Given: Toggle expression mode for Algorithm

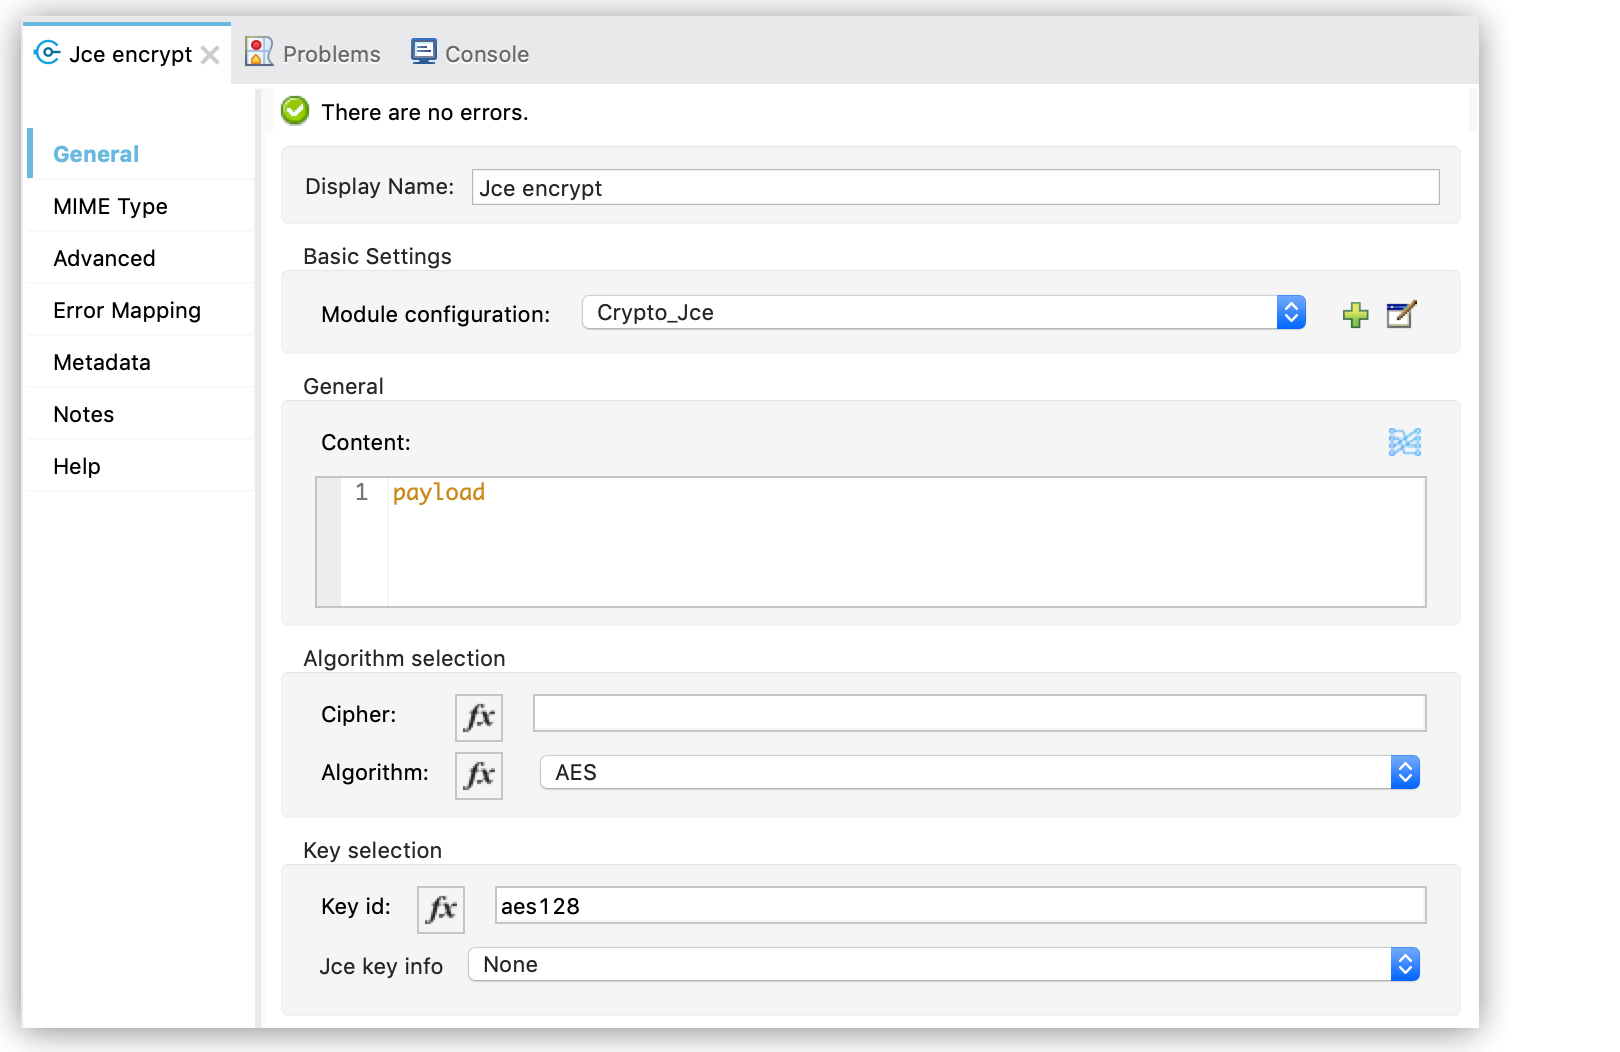Looking at the screenshot, I should pyautogui.click(x=478, y=775).
